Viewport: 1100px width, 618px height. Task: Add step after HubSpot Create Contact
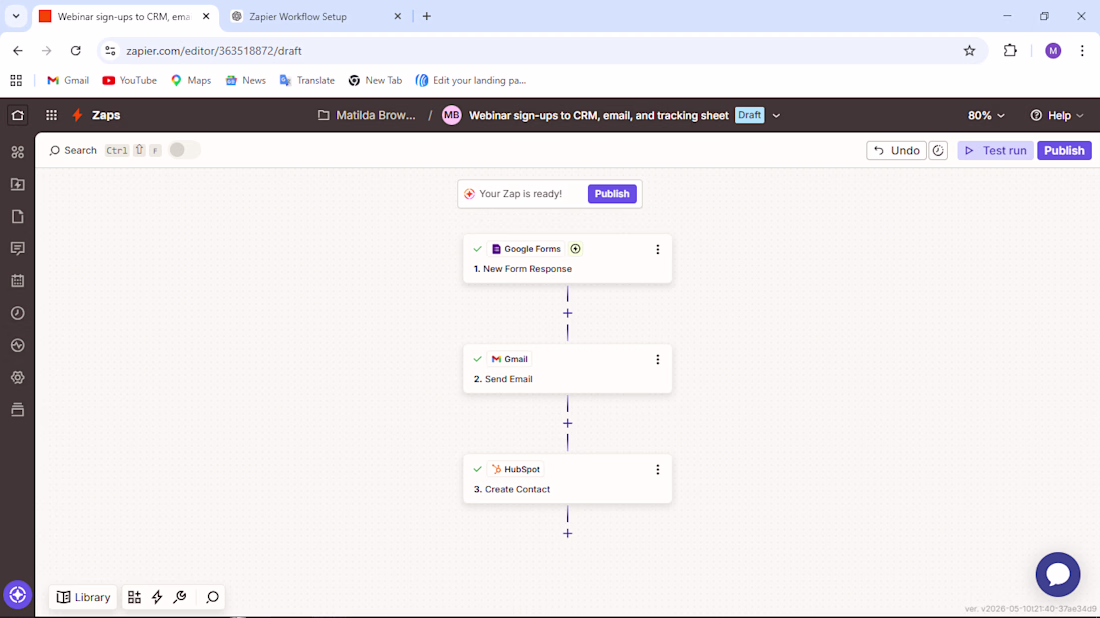(x=568, y=533)
